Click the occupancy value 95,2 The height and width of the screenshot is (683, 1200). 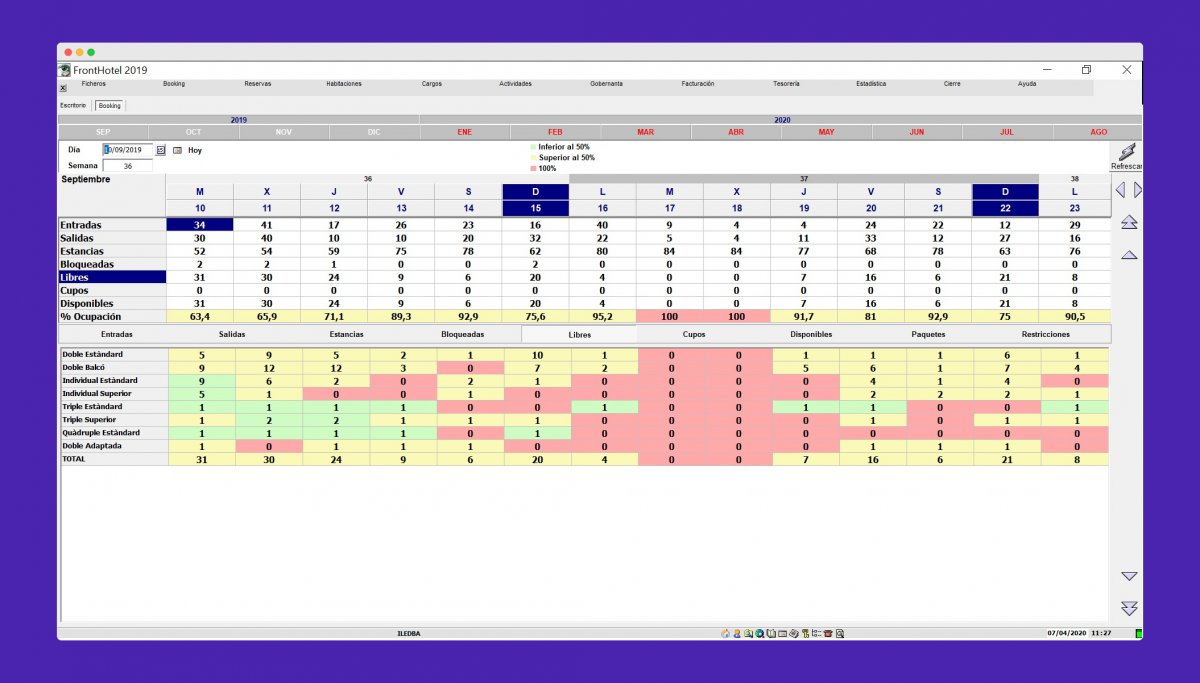[602, 316]
